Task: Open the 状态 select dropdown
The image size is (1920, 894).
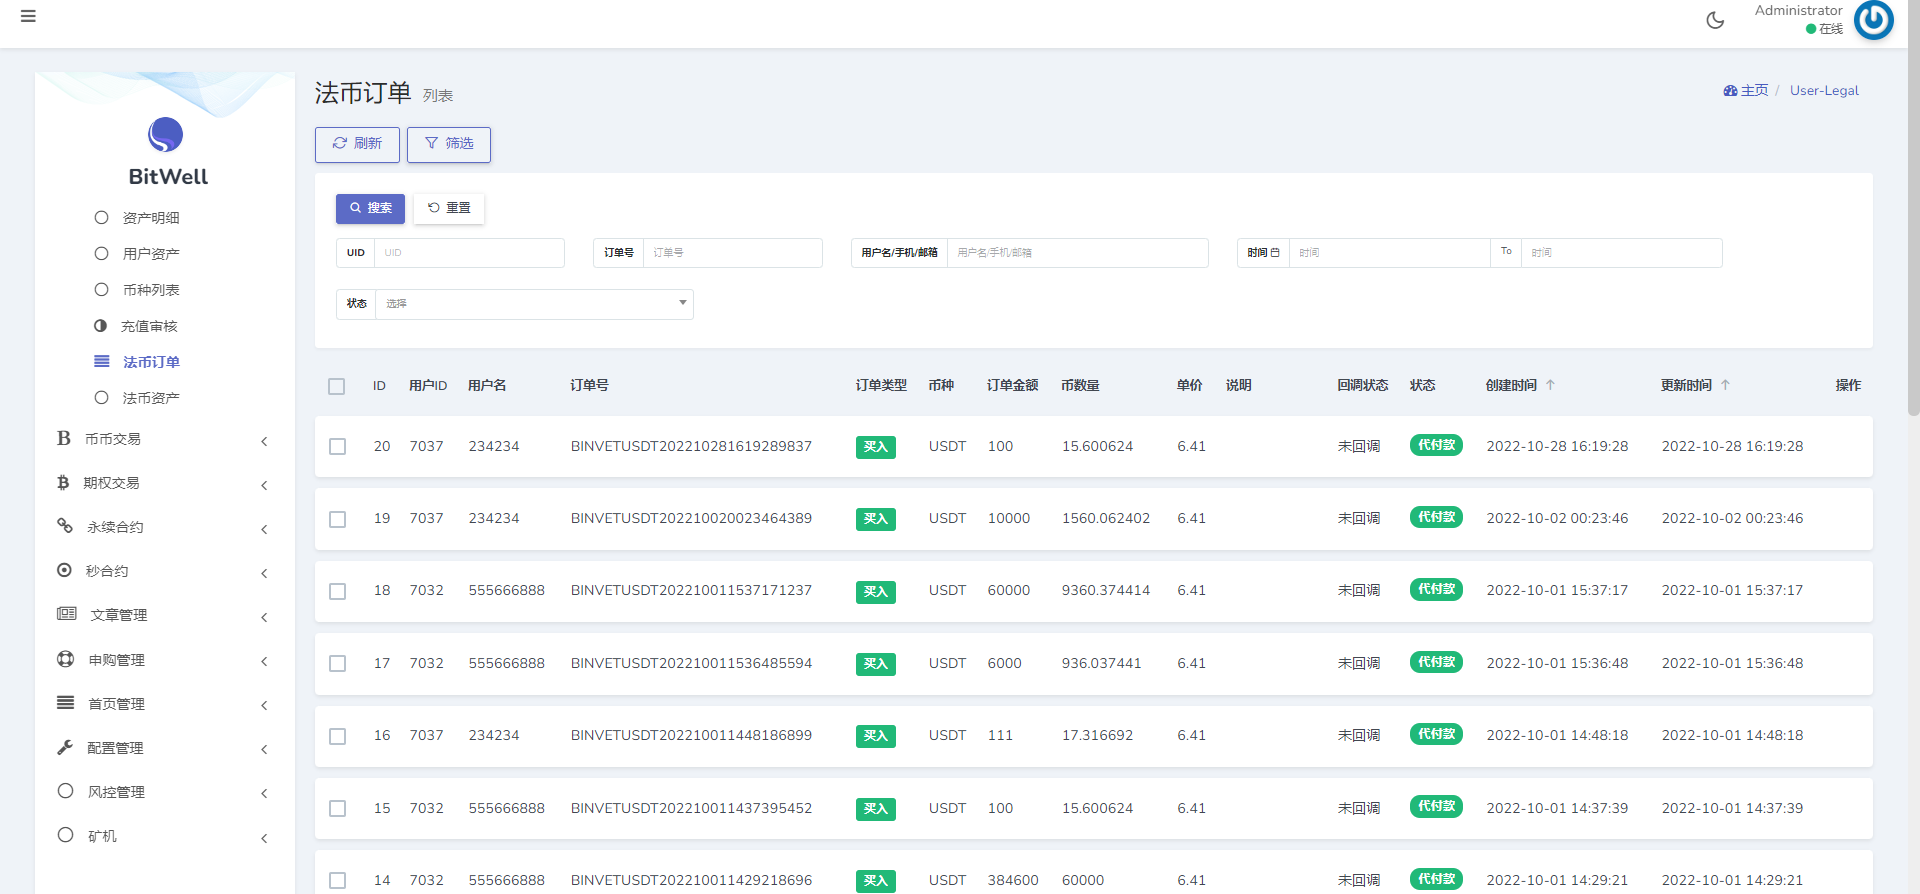Action: (x=534, y=304)
